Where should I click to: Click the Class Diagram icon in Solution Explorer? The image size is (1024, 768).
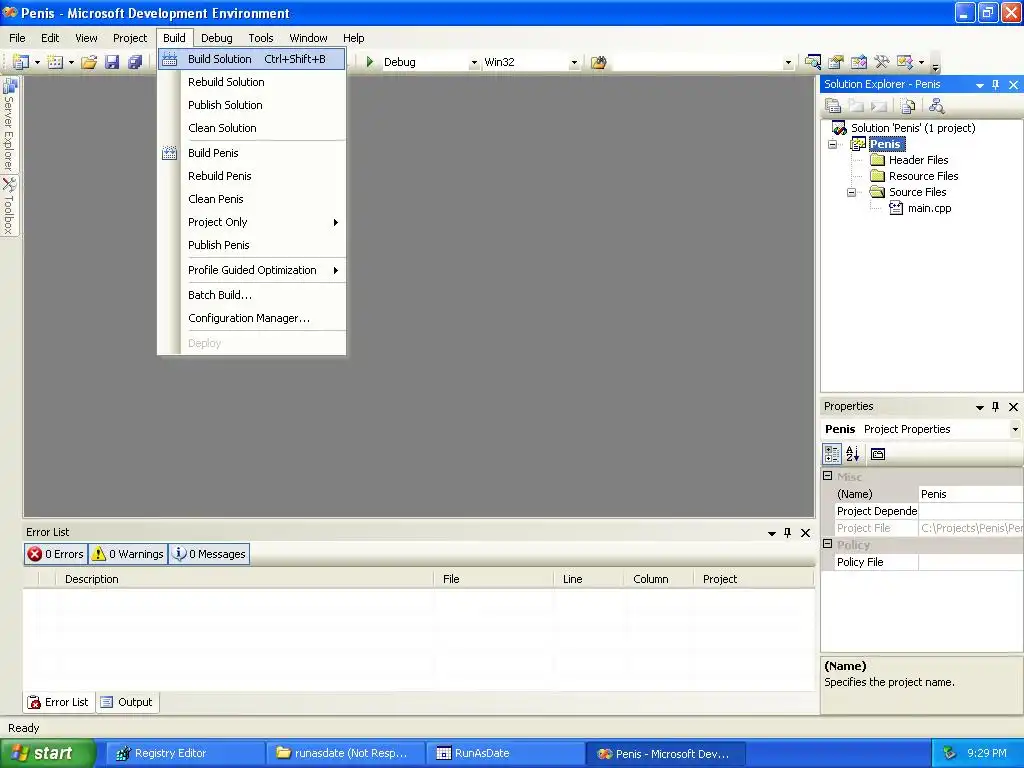pos(936,106)
